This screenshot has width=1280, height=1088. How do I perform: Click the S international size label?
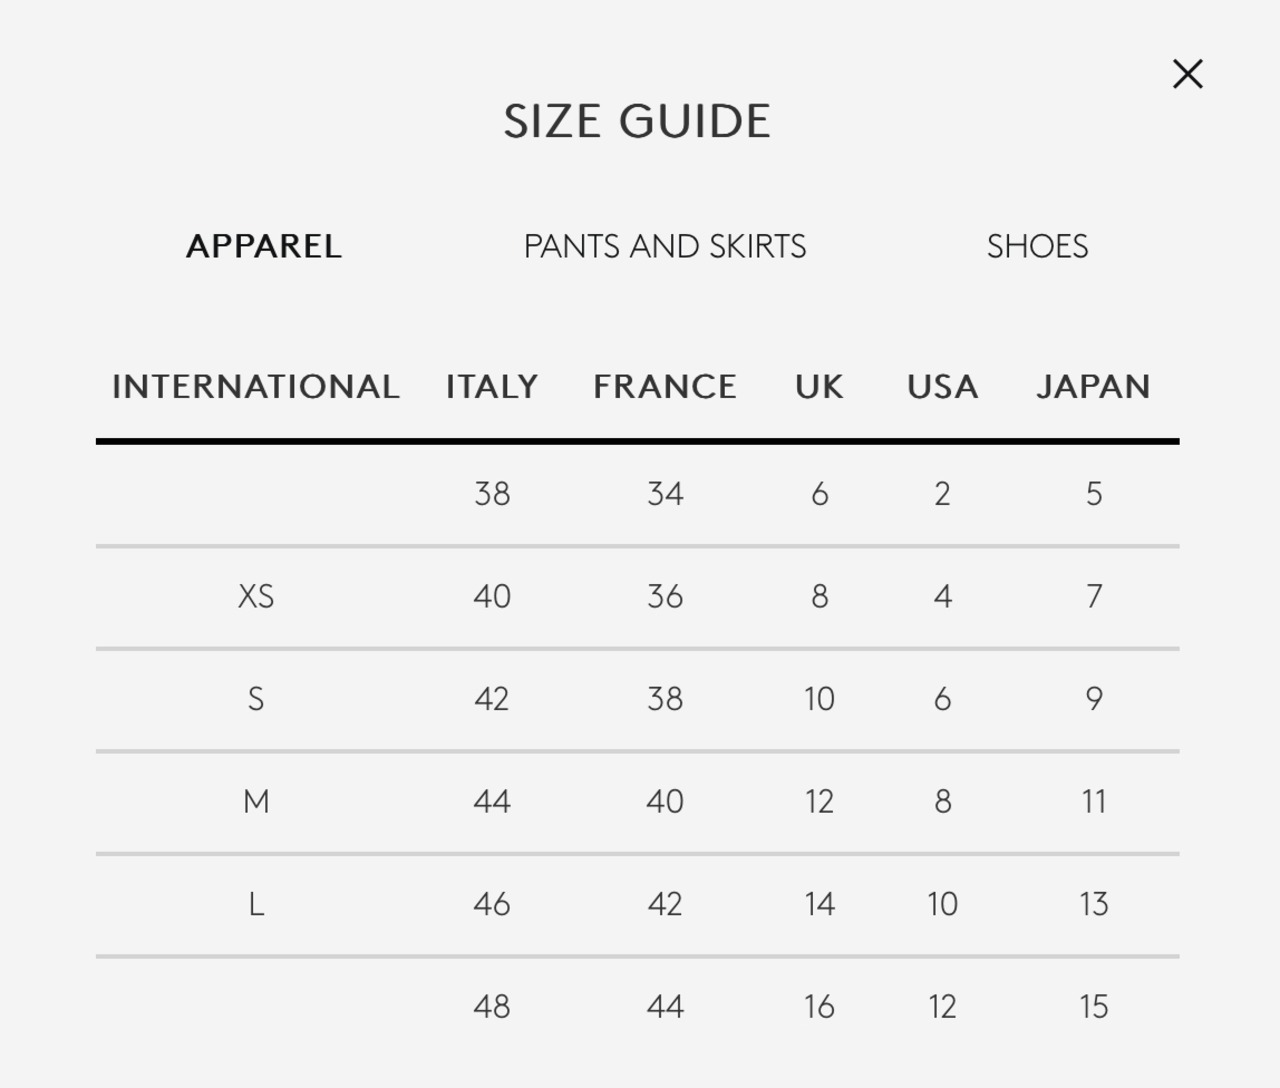(256, 699)
